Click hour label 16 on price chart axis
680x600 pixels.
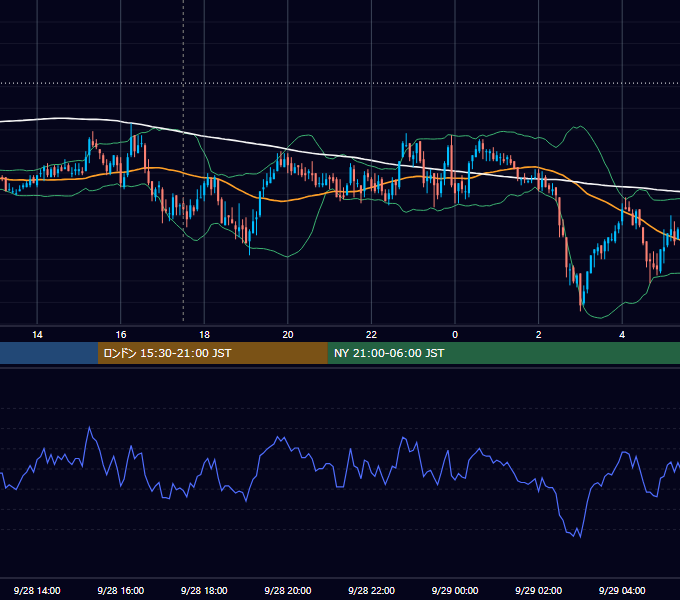[121, 335]
